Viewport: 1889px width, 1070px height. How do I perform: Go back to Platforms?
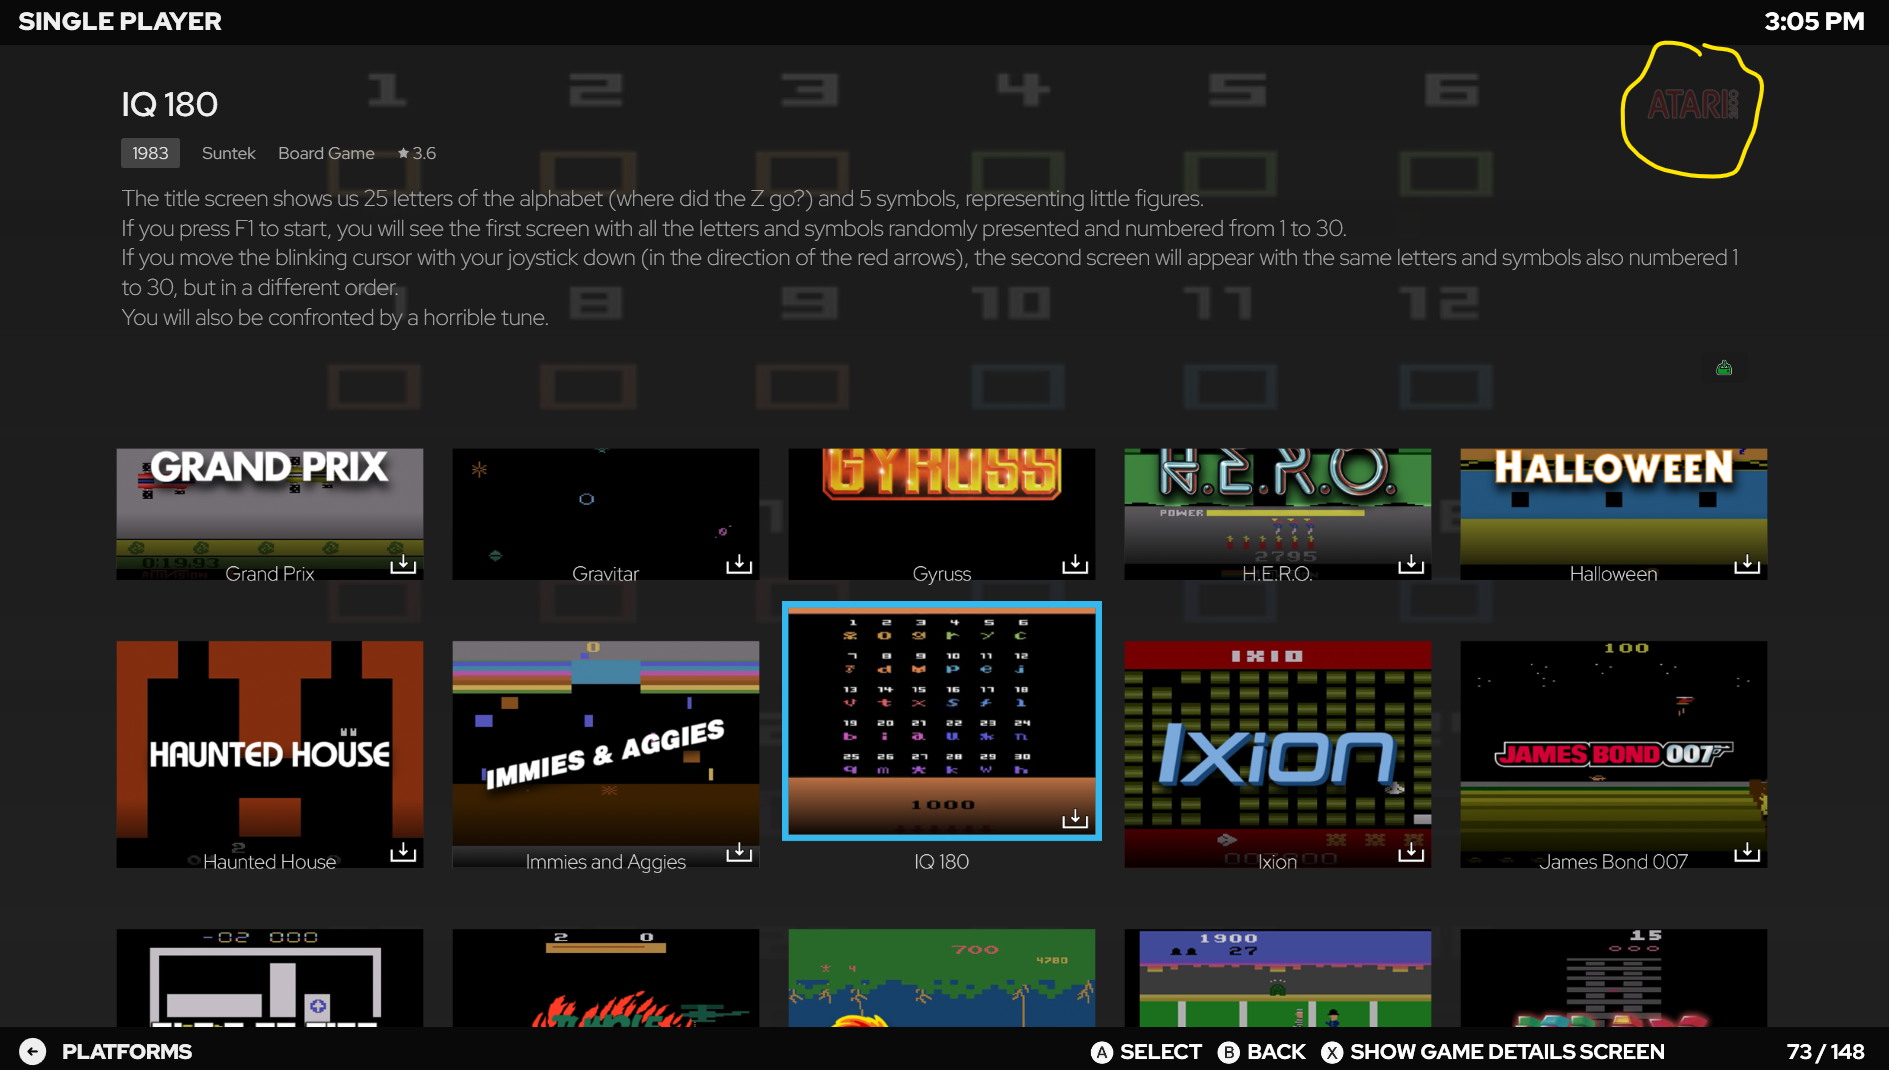[127, 1052]
